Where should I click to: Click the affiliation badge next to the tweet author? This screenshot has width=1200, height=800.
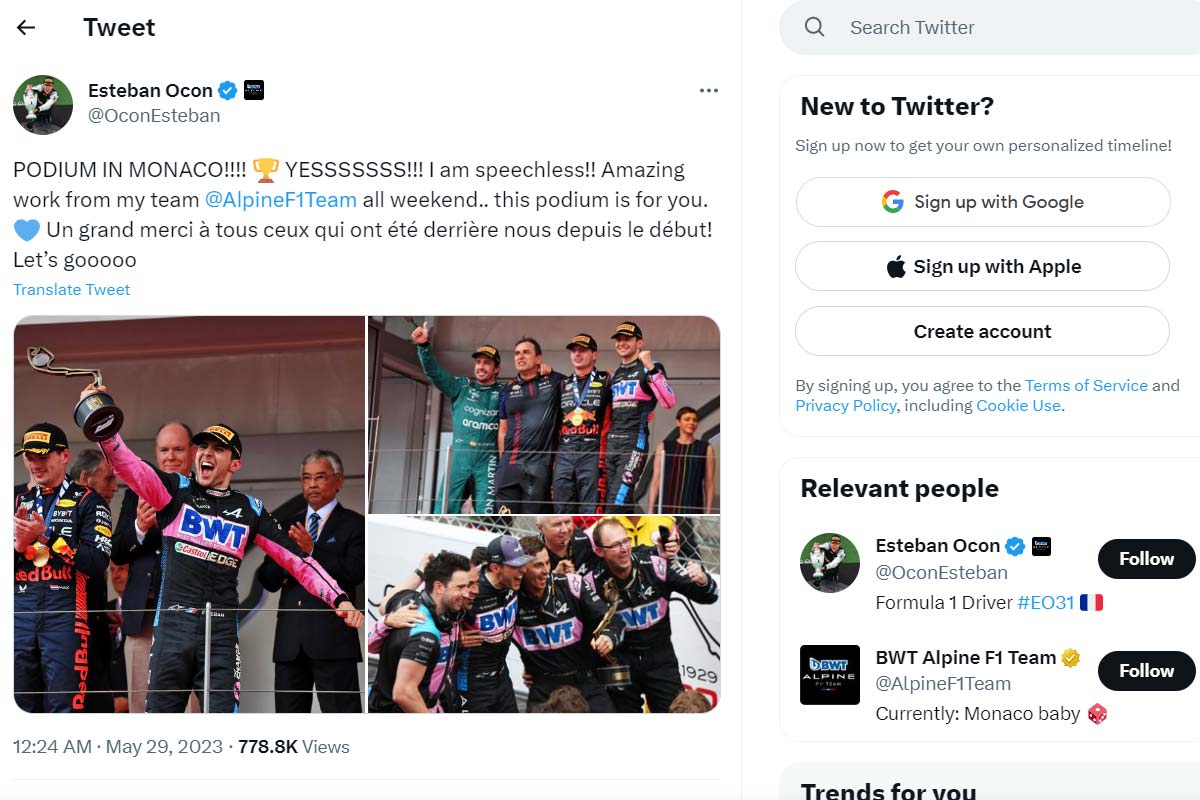(x=254, y=91)
